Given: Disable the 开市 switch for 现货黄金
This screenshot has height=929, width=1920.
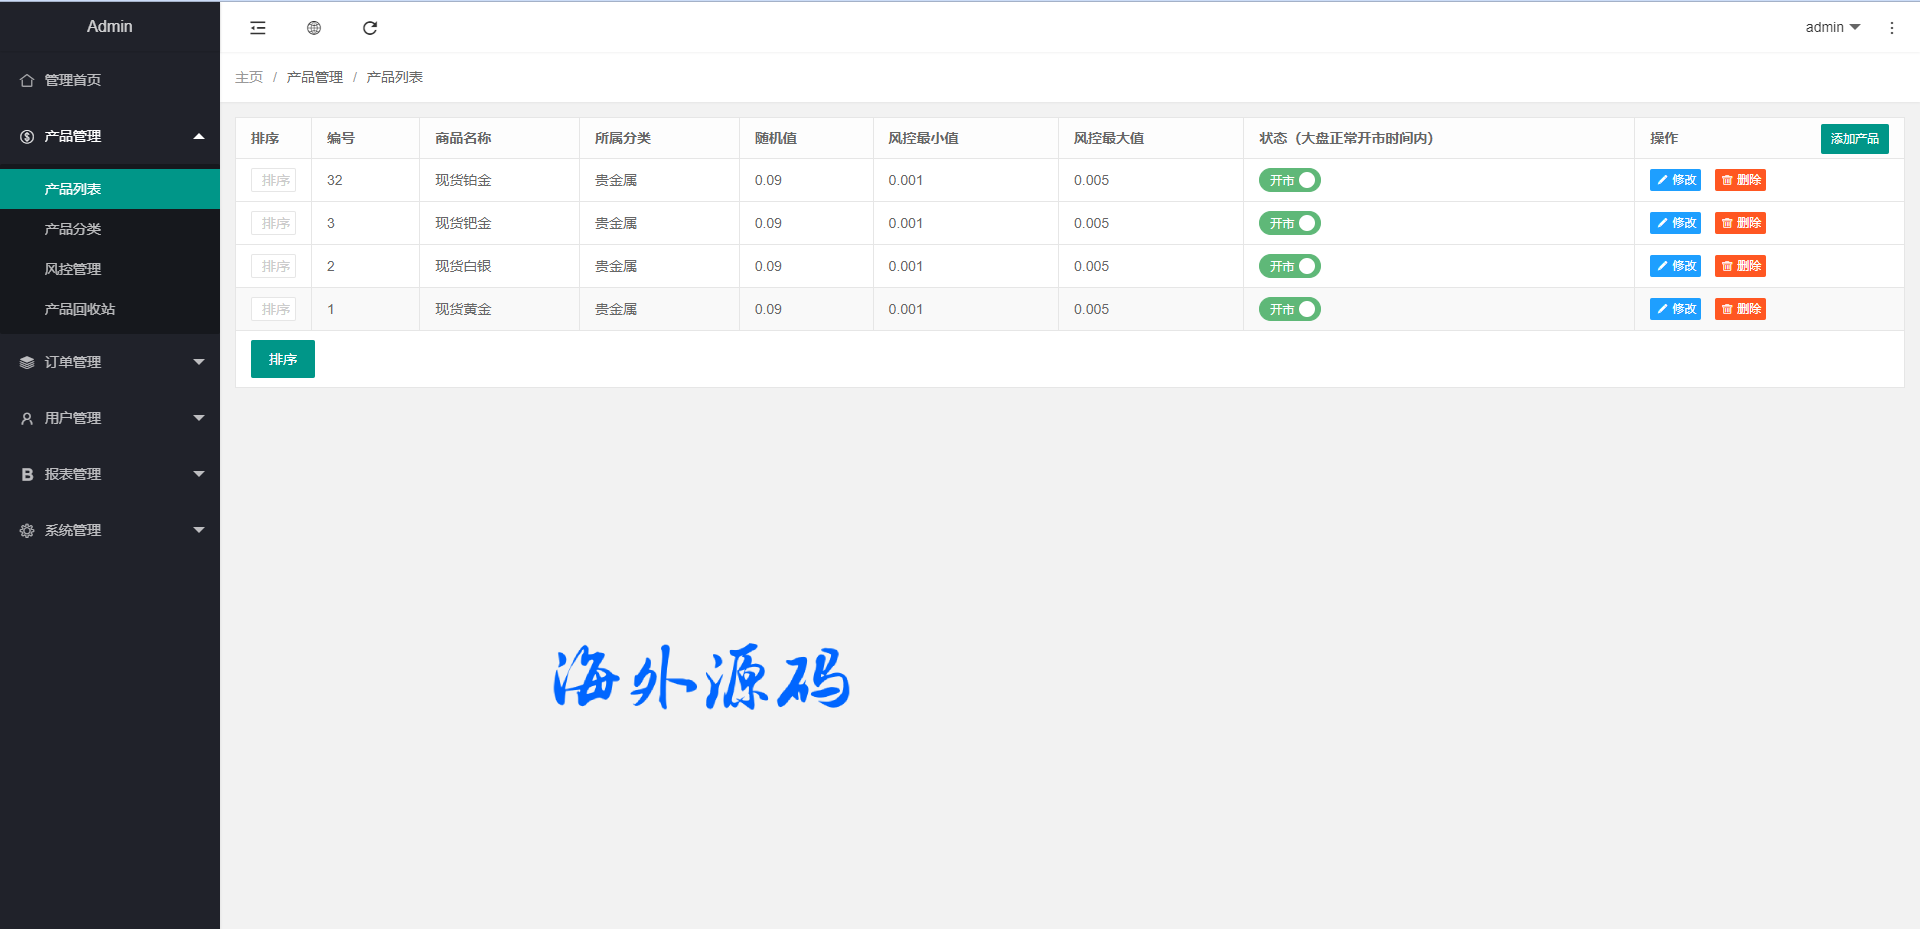Looking at the screenshot, I should coord(1289,309).
